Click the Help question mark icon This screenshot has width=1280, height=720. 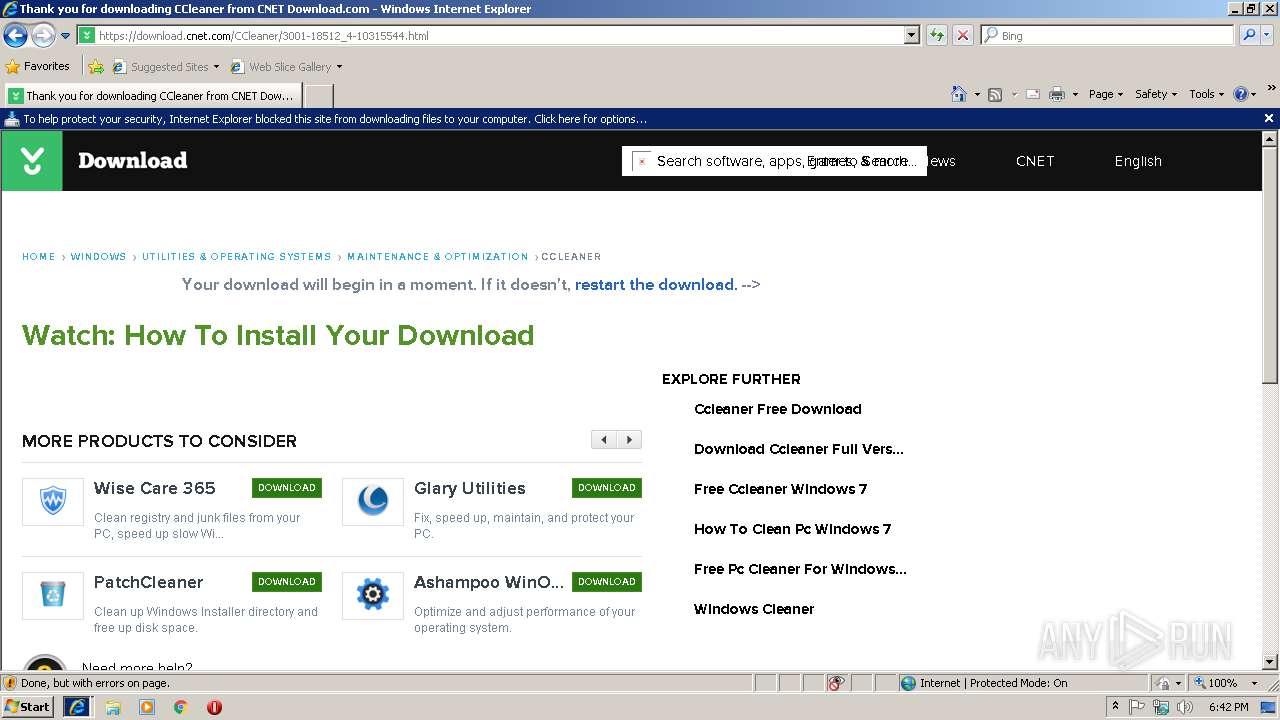pos(1241,94)
